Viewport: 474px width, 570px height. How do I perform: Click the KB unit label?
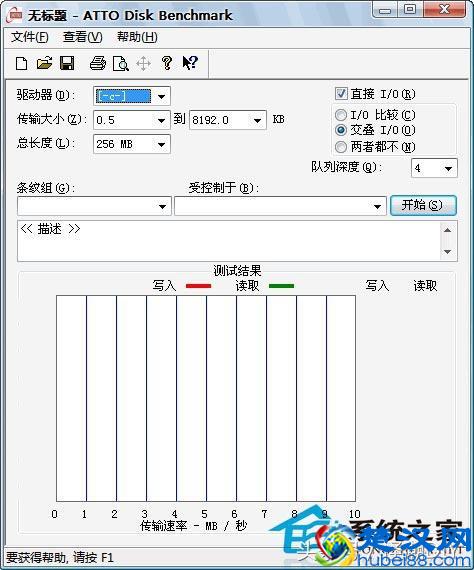(278, 119)
